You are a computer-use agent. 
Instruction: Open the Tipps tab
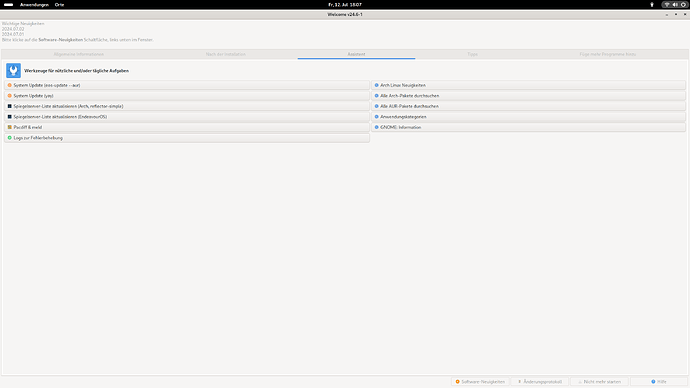click(x=473, y=54)
